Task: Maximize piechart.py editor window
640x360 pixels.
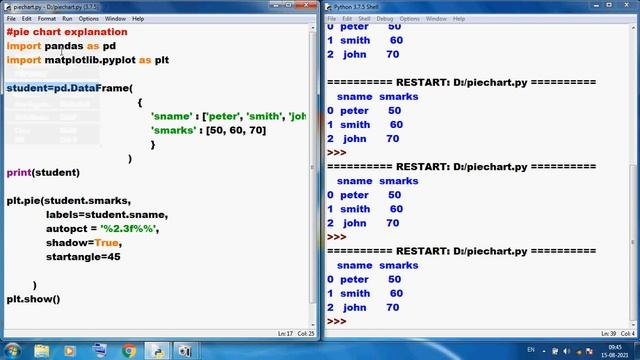Action: [x=288, y=5]
